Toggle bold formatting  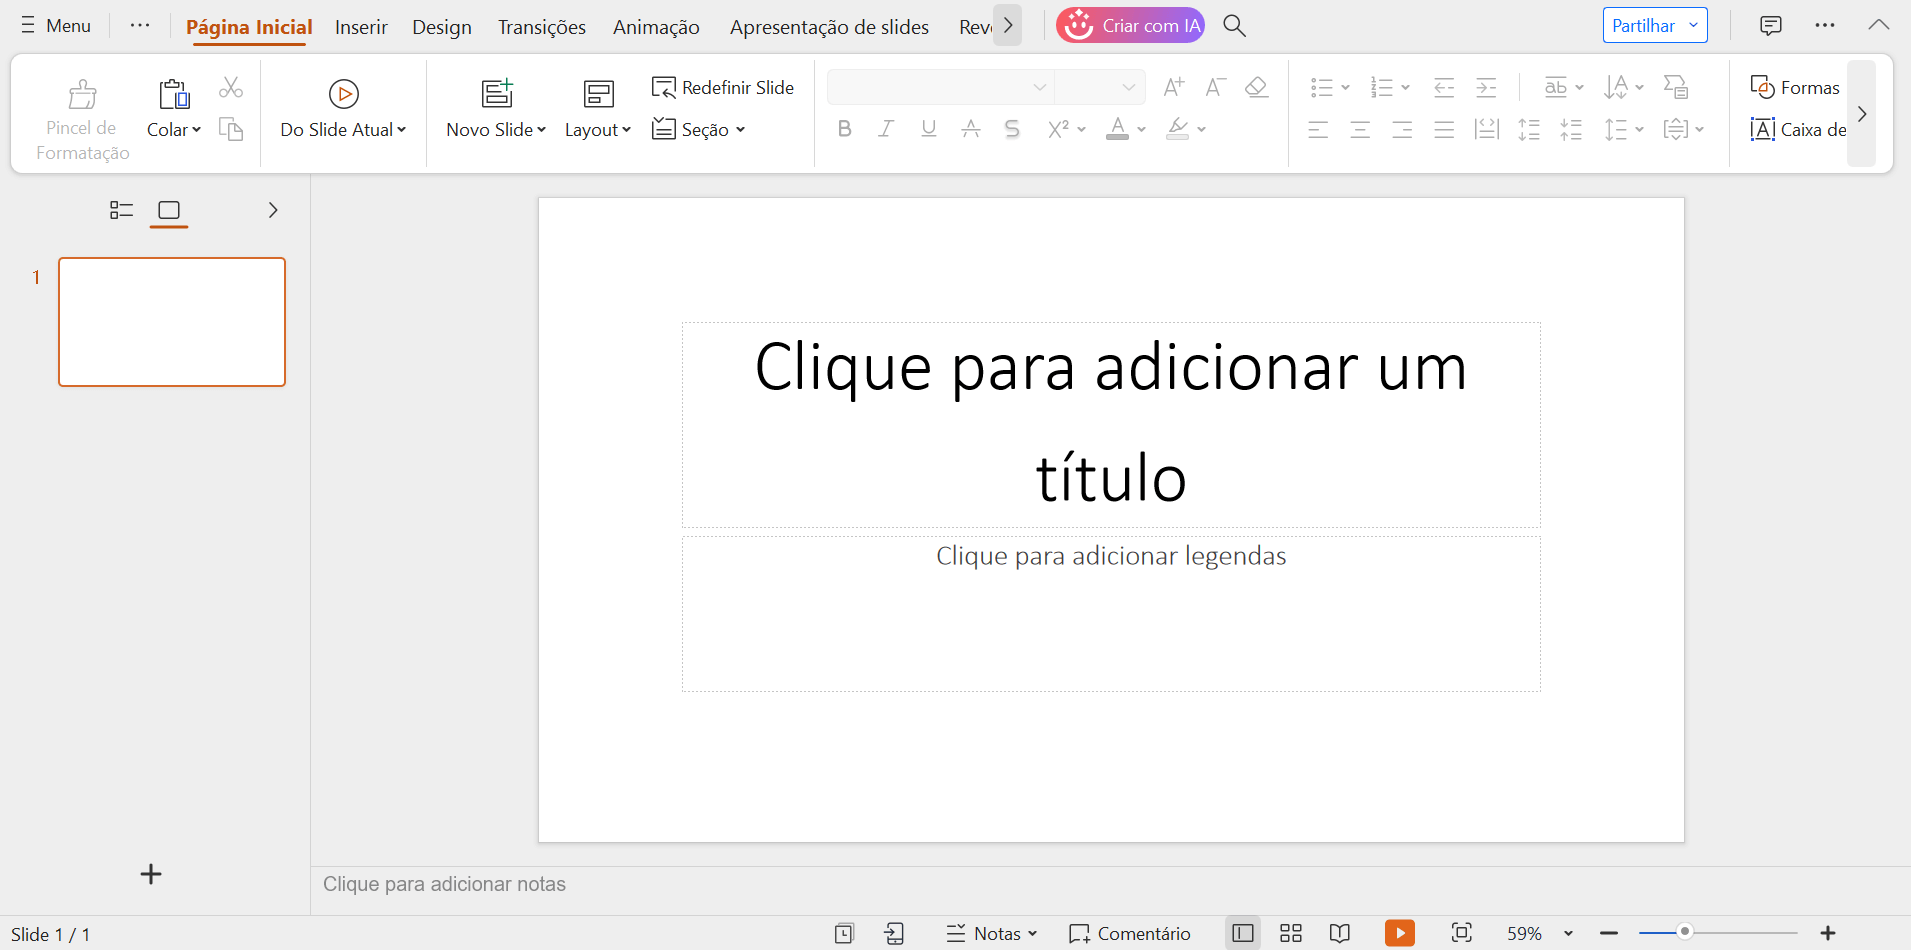[x=844, y=128]
